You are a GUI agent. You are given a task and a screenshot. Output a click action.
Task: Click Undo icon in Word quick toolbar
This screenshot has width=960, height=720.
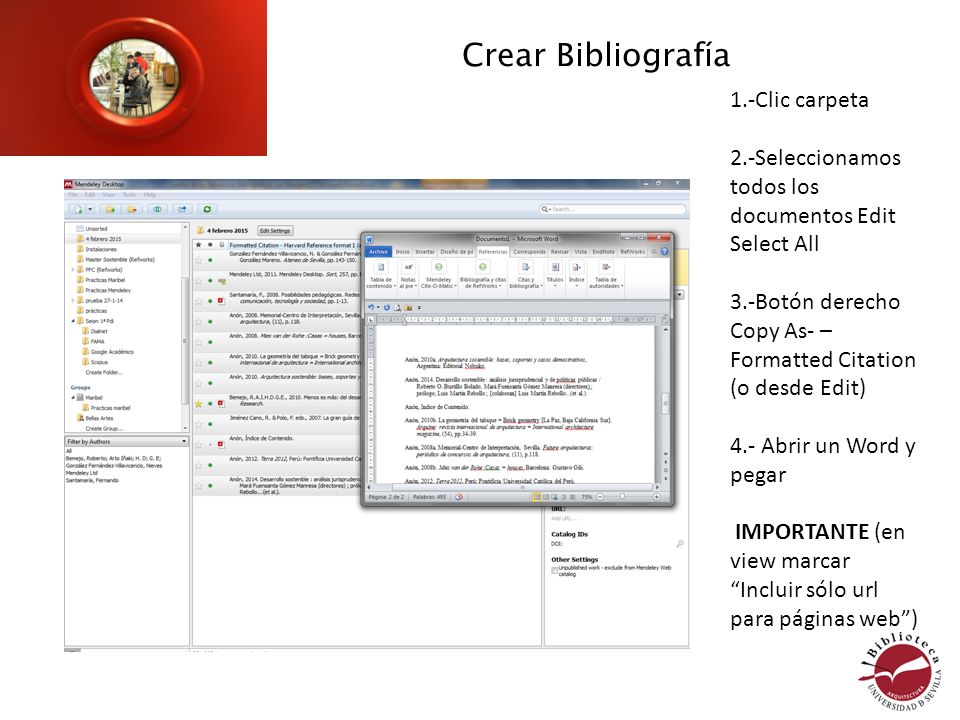coord(371,307)
